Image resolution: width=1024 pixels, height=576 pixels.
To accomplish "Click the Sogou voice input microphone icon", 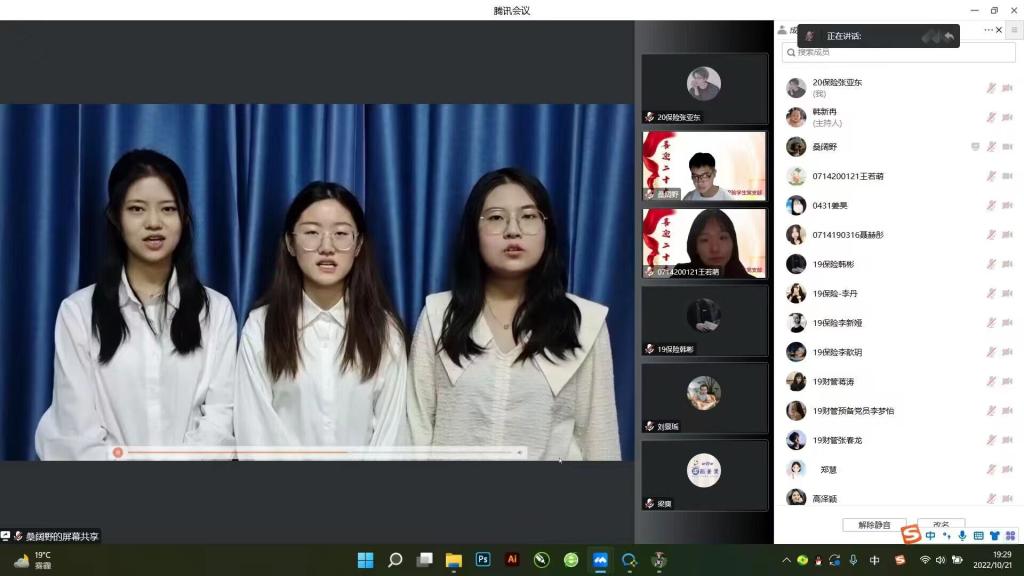I will tap(961, 535).
